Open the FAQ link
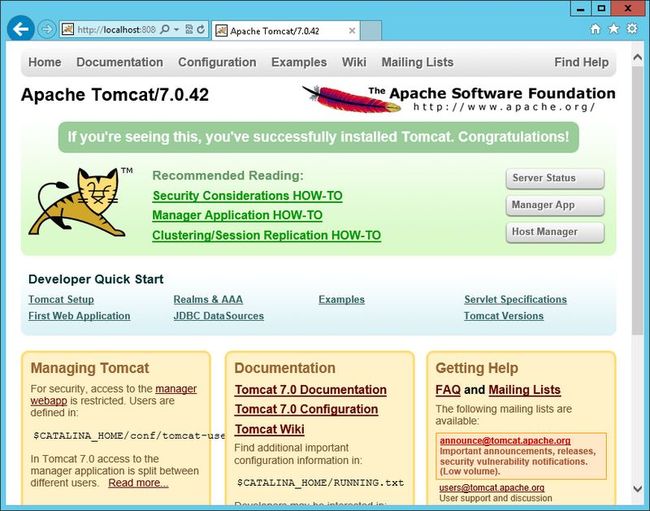 click(448, 390)
